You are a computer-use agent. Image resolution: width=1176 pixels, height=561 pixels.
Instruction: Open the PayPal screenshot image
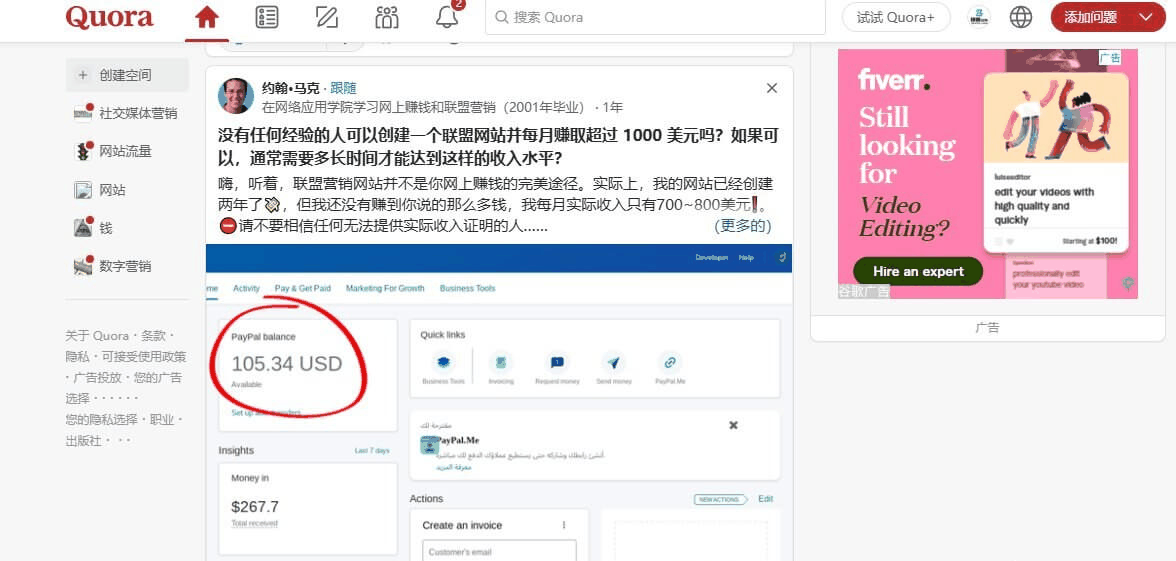[x=500, y=402]
